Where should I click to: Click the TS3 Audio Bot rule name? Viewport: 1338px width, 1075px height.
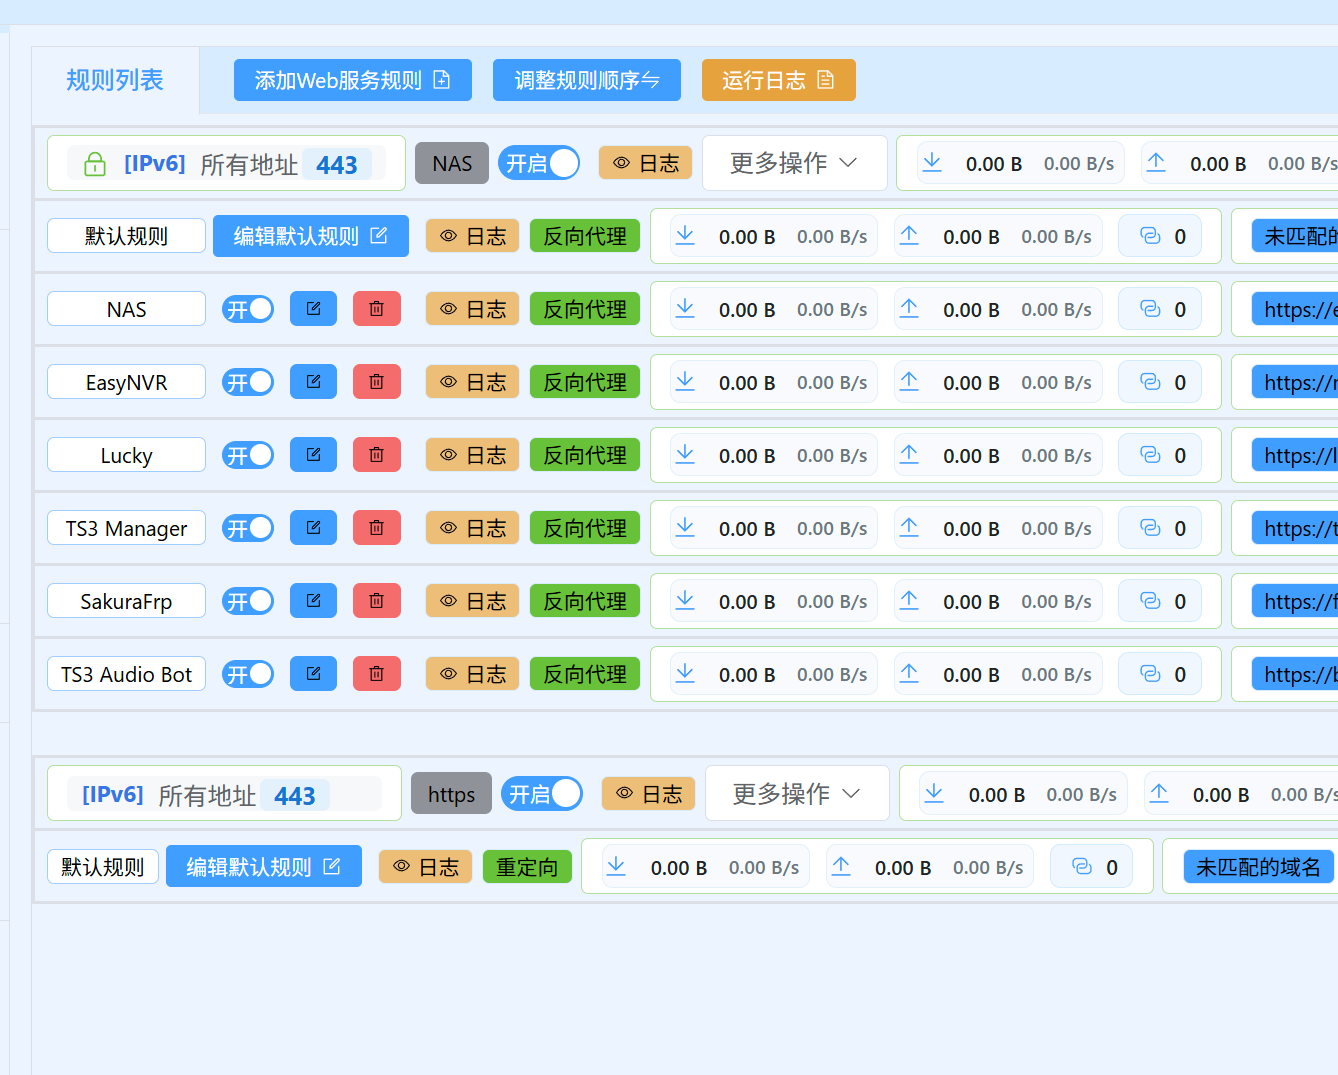point(127,674)
